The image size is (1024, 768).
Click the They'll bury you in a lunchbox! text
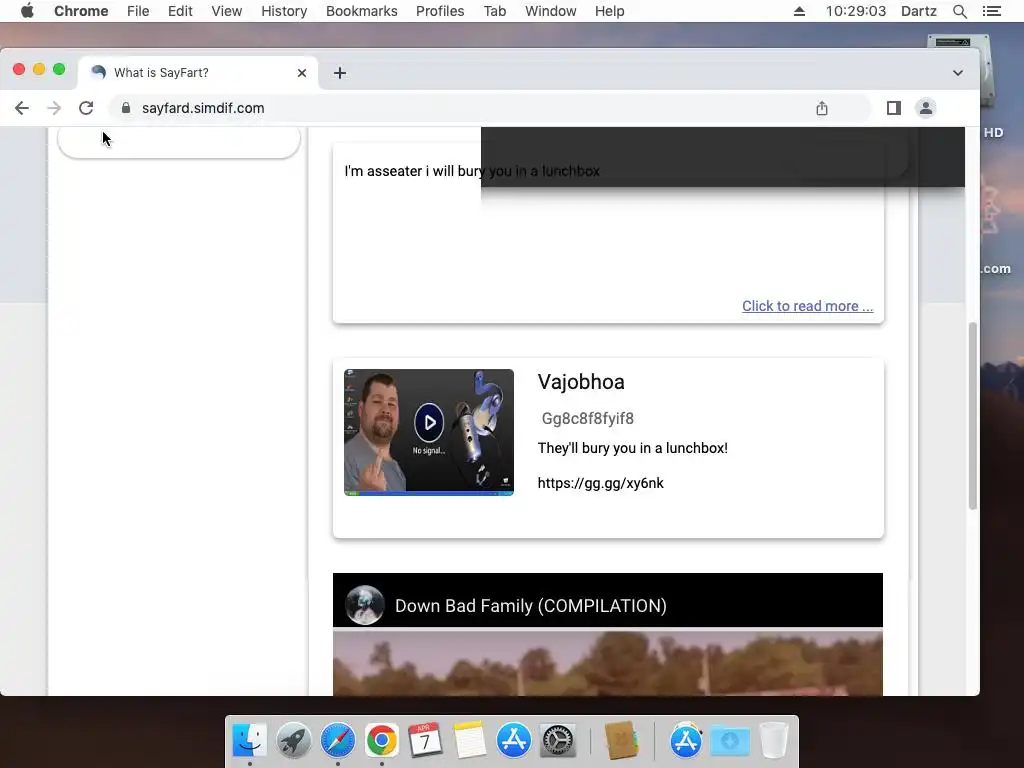pyautogui.click(x=632, y=448)
